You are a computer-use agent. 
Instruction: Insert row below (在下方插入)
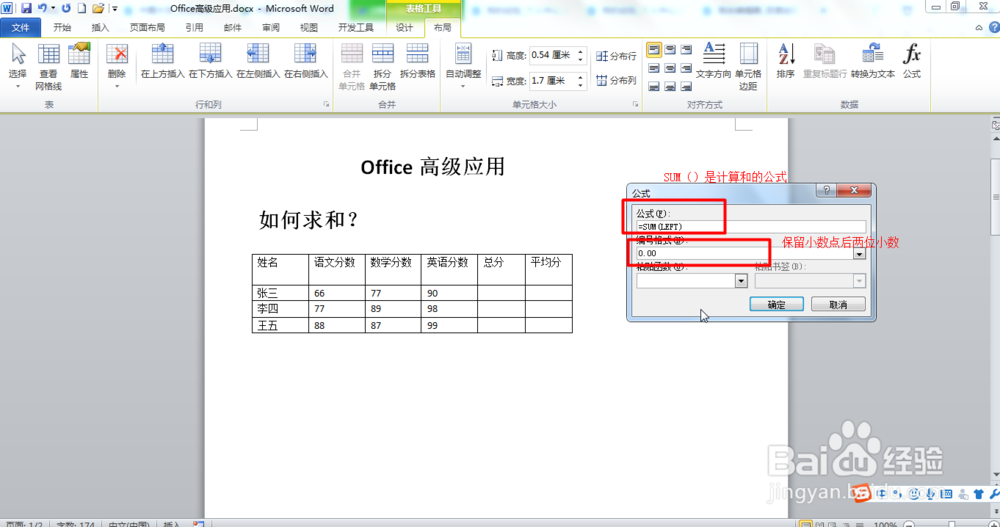click(210, 61)
